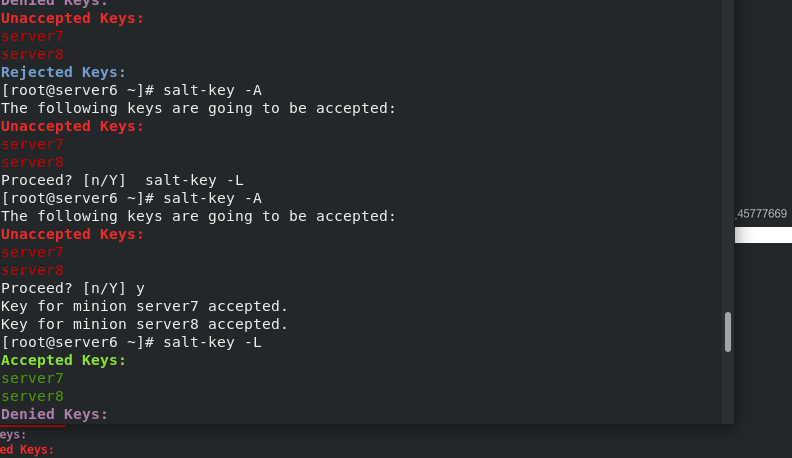Click the Denied Keys heading above red underline

(x=55, y=414)
